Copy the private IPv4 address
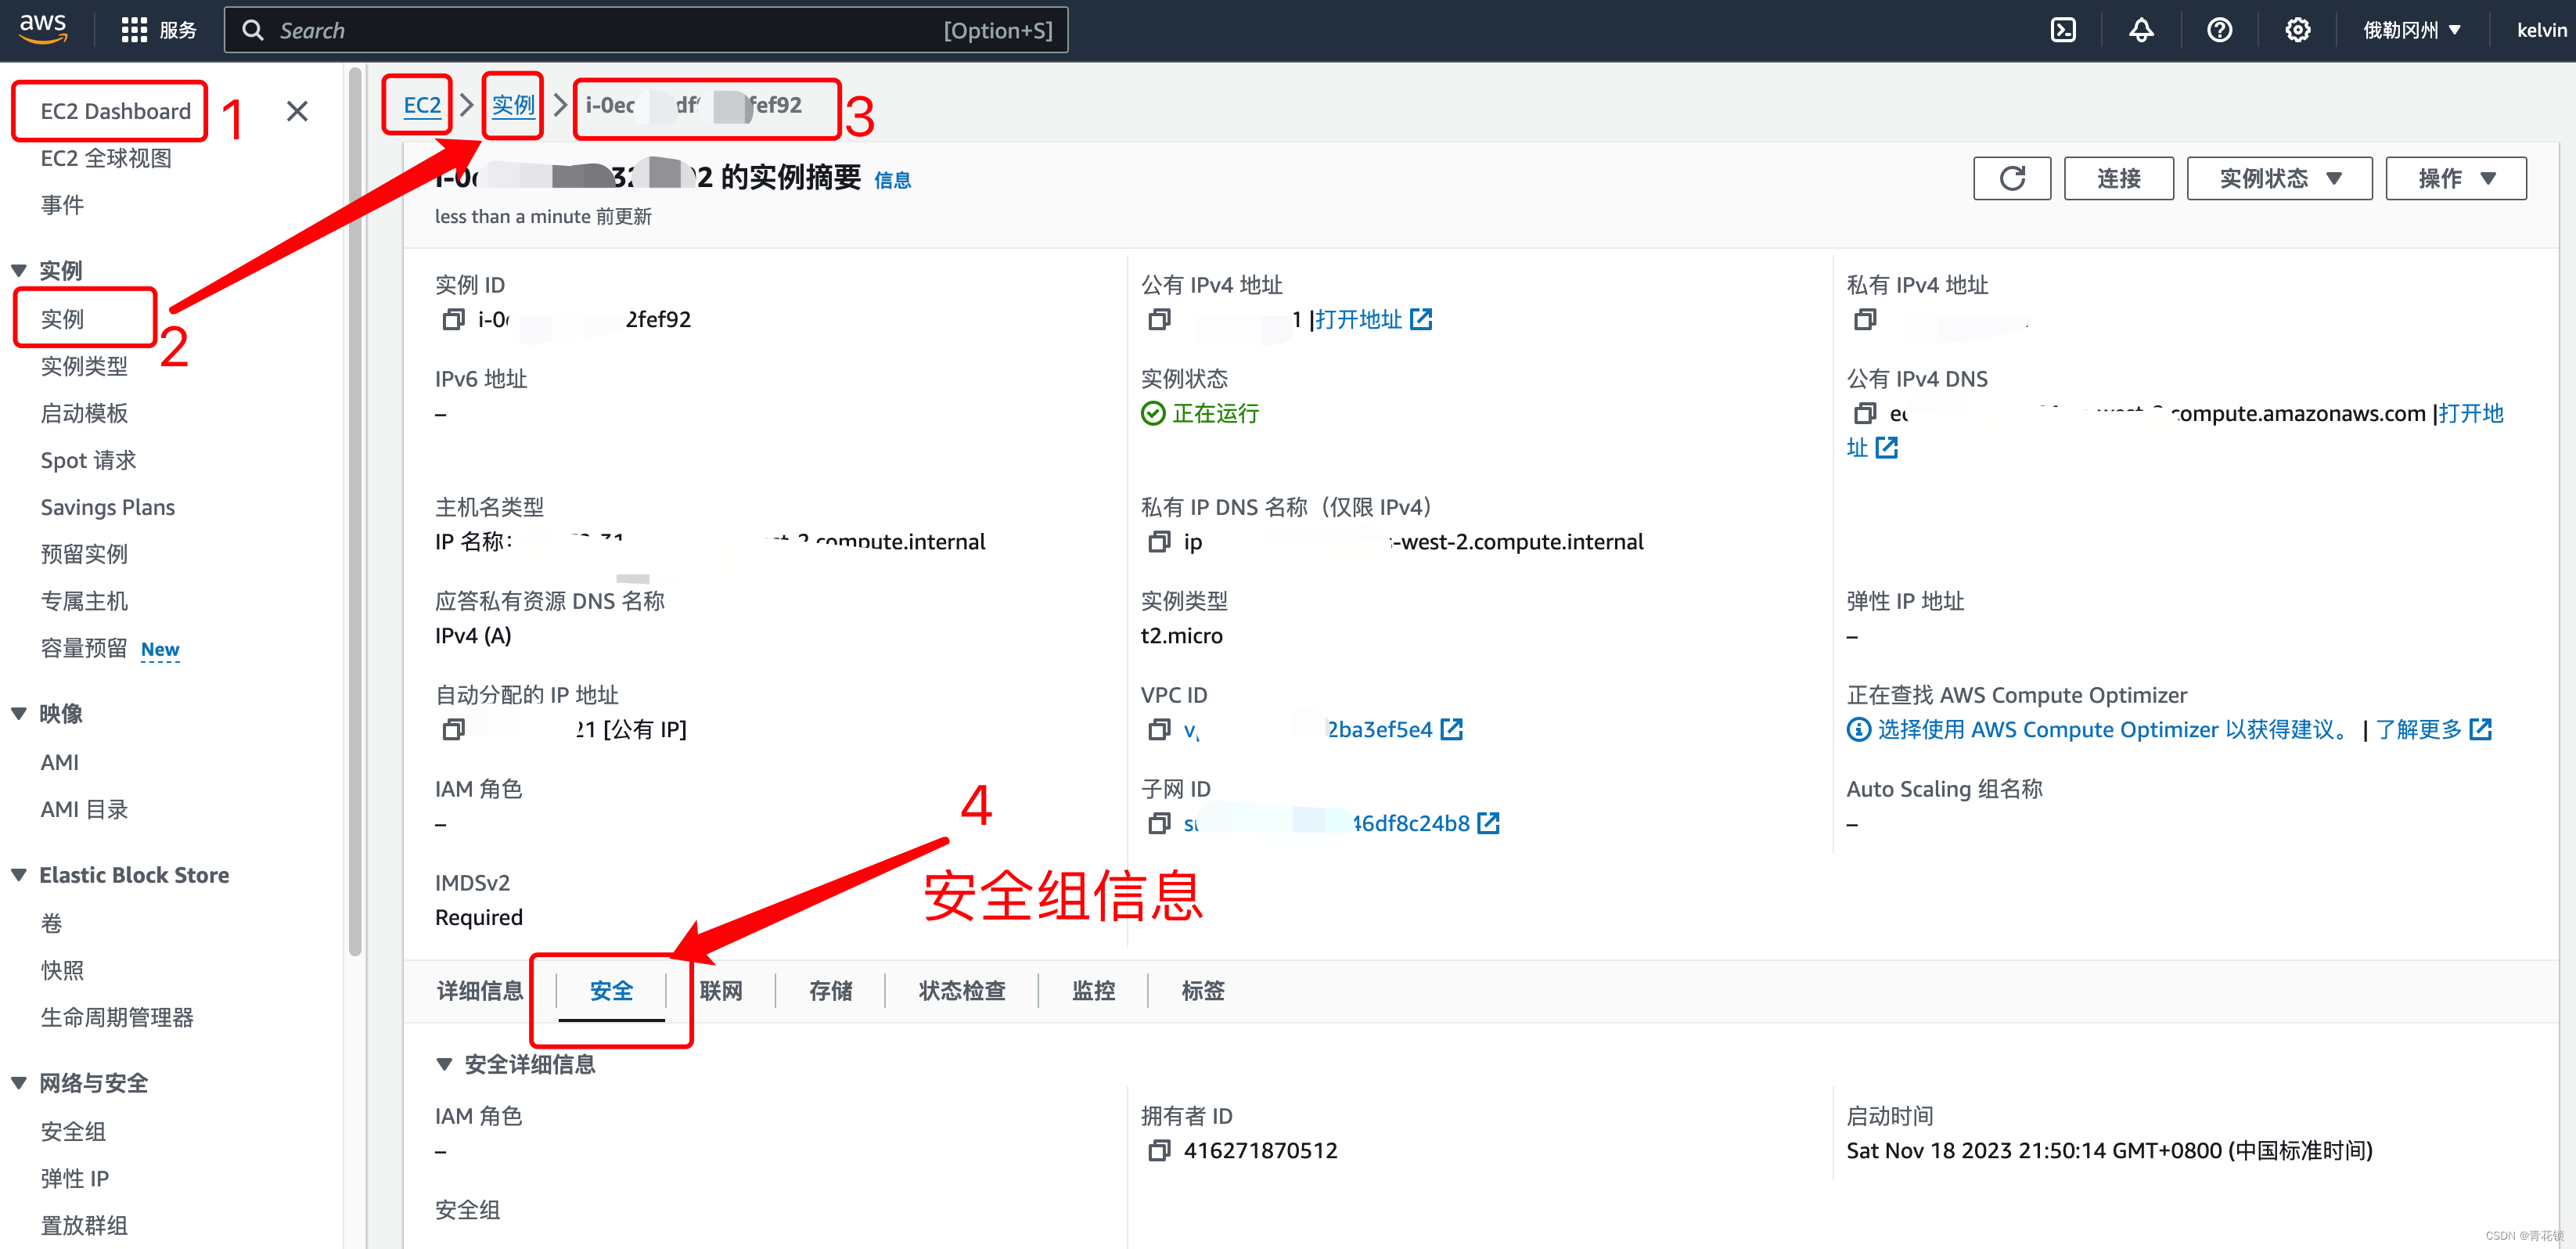Viewport: 2576px width, 1249px height. [1865, 319]
